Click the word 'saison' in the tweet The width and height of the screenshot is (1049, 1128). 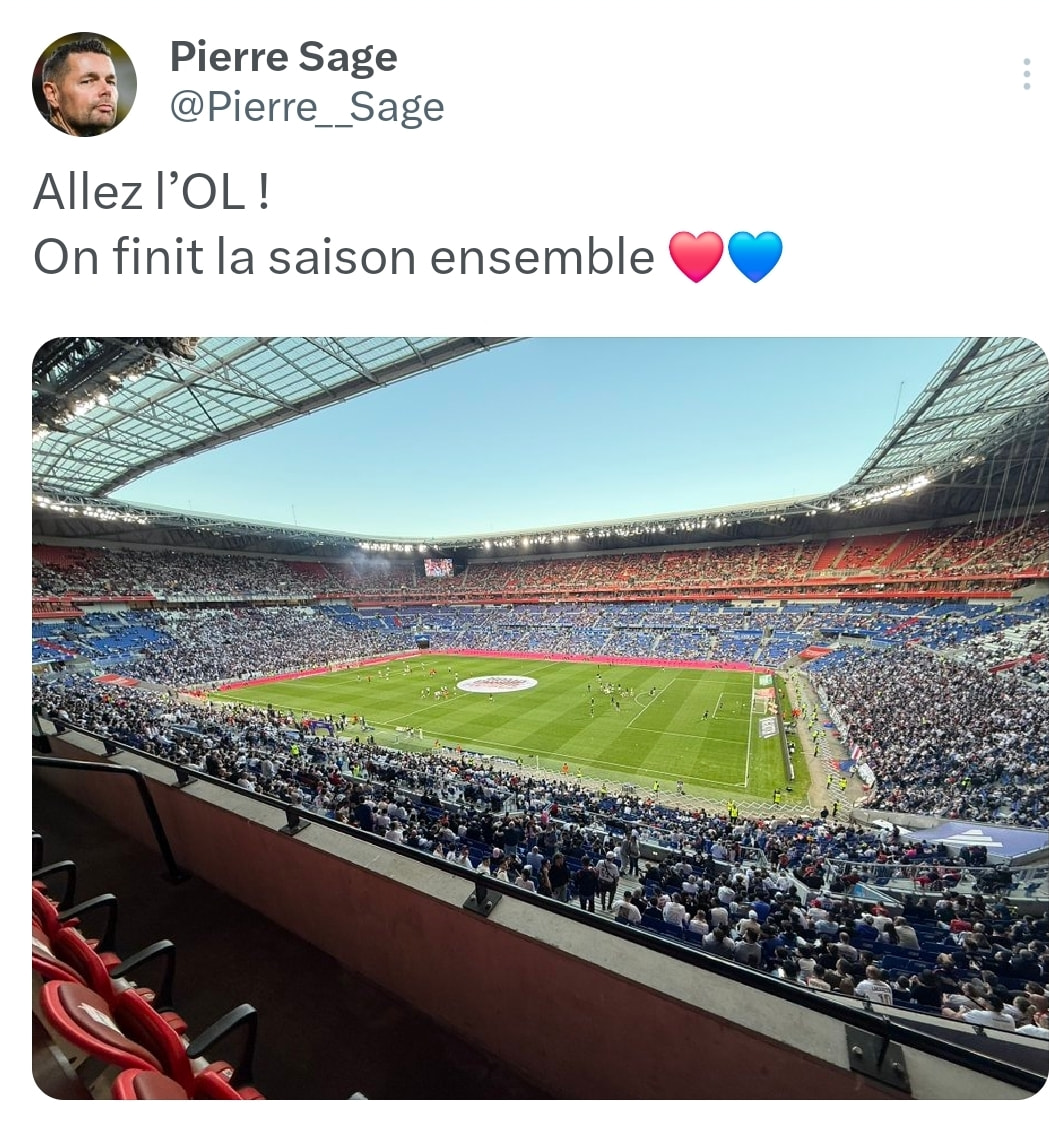[342, 258]
